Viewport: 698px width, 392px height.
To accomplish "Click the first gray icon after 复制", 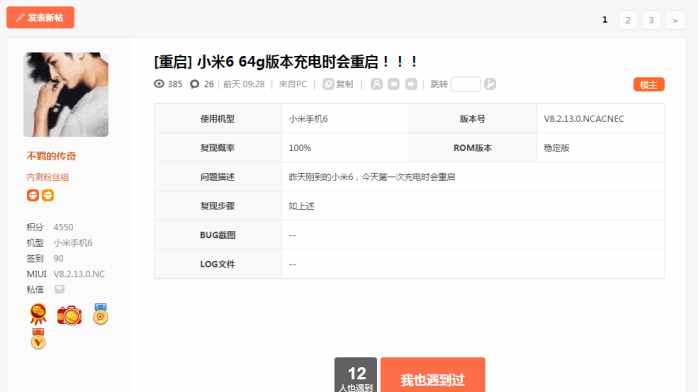I will point(376,84).
